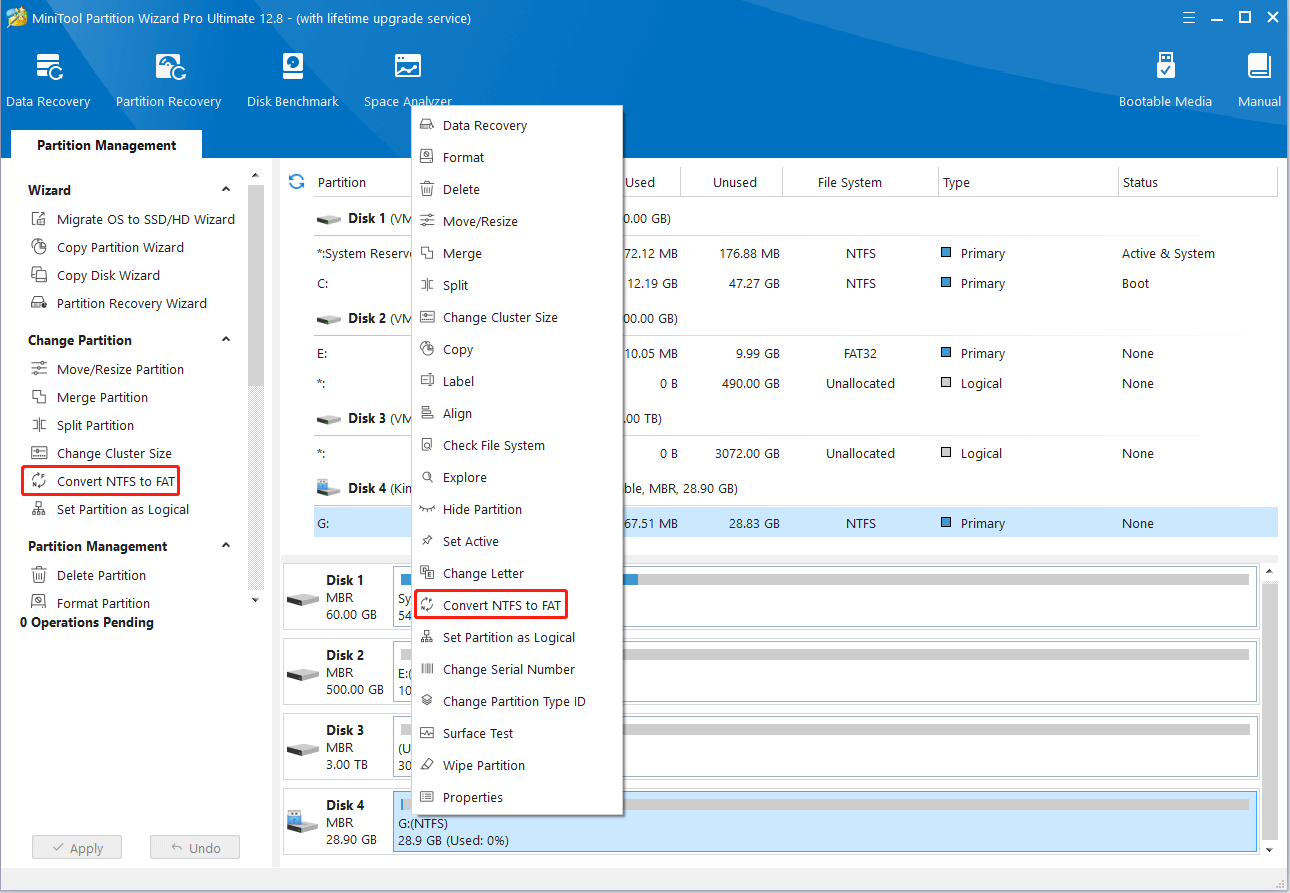1290x893 pixels.
Task: Select Check File System in context menu
Action: [517, 445]
